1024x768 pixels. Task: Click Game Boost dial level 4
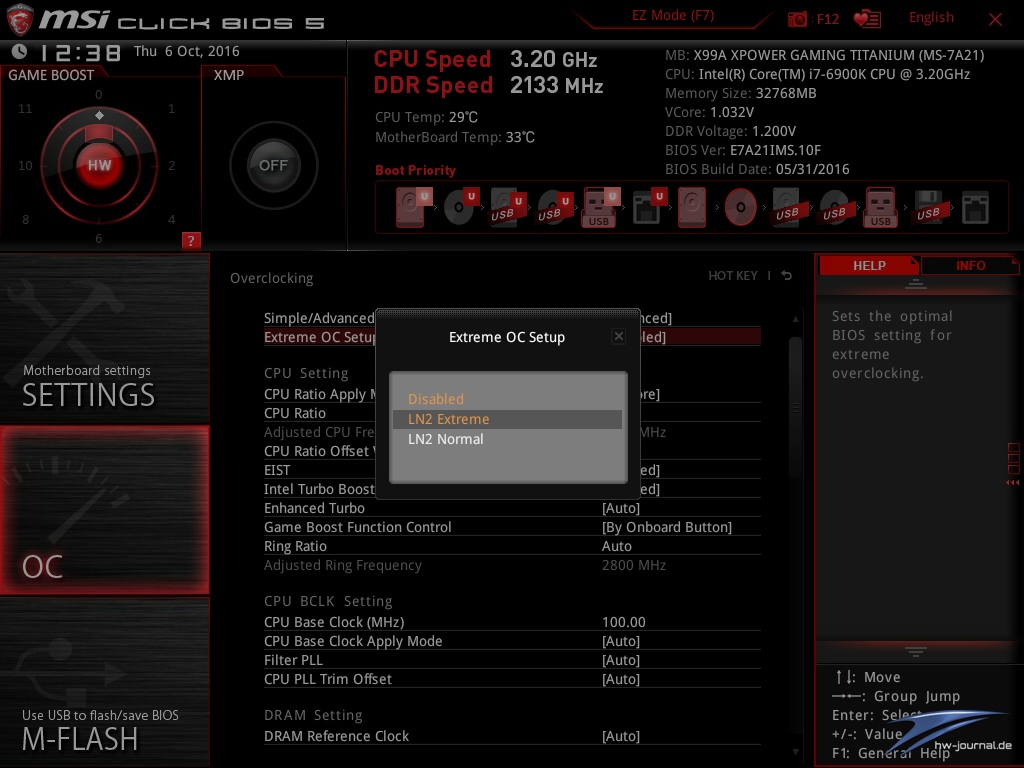(x=172, y=219)
